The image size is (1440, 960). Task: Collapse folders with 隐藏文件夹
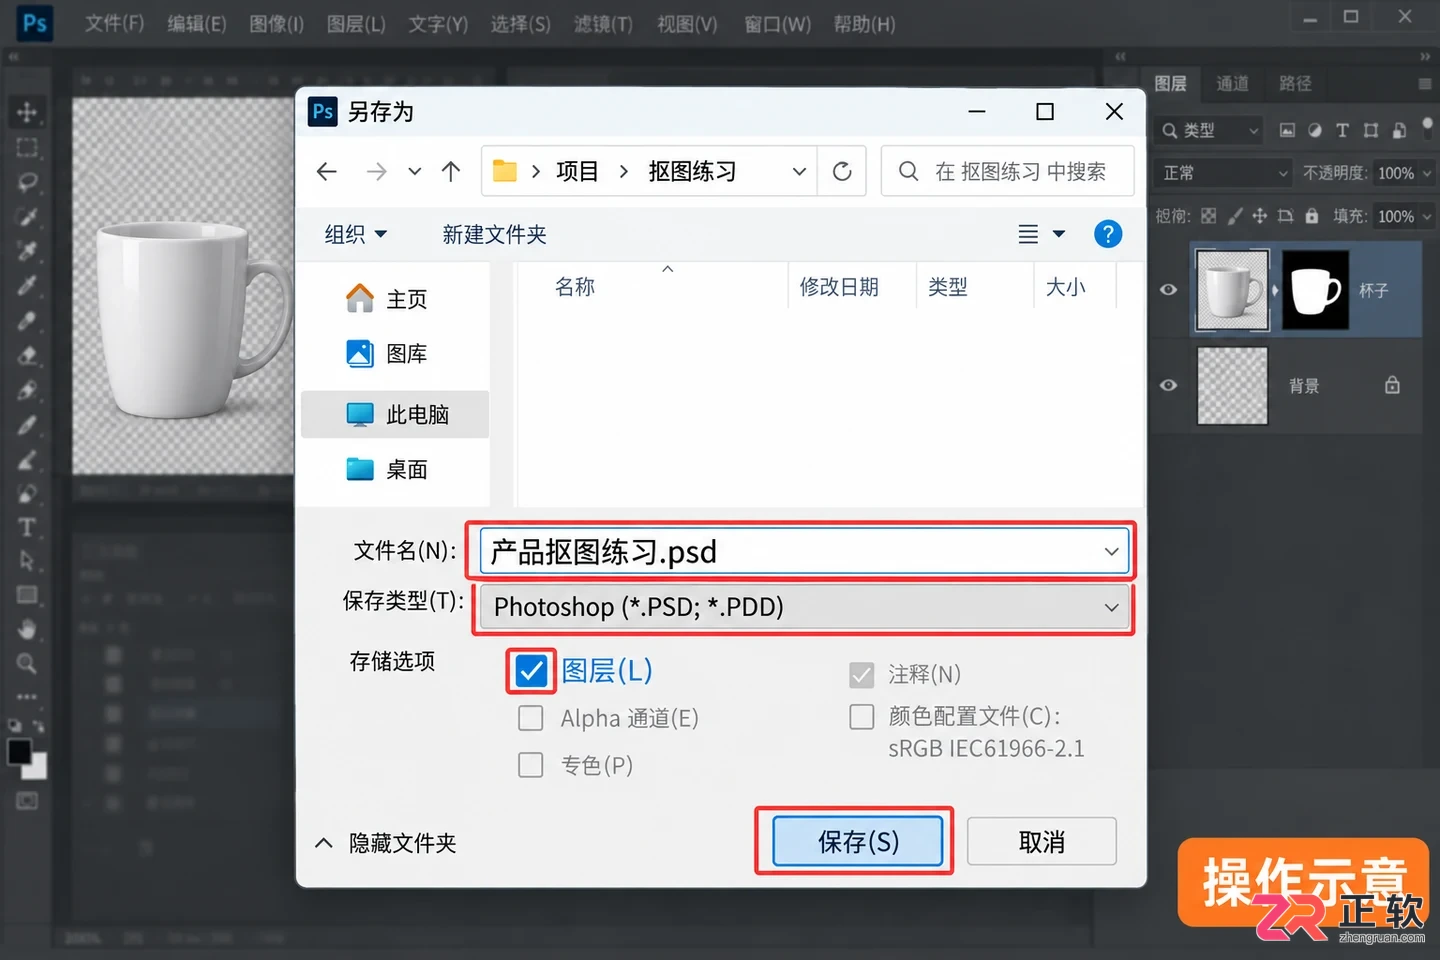tap(386, 843)
